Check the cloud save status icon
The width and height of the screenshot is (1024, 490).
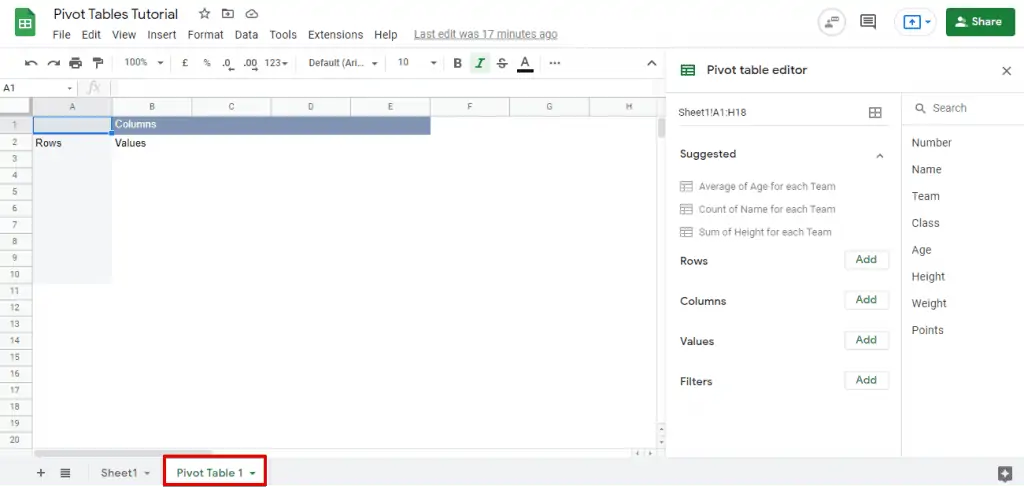click(x=251, y=14)
